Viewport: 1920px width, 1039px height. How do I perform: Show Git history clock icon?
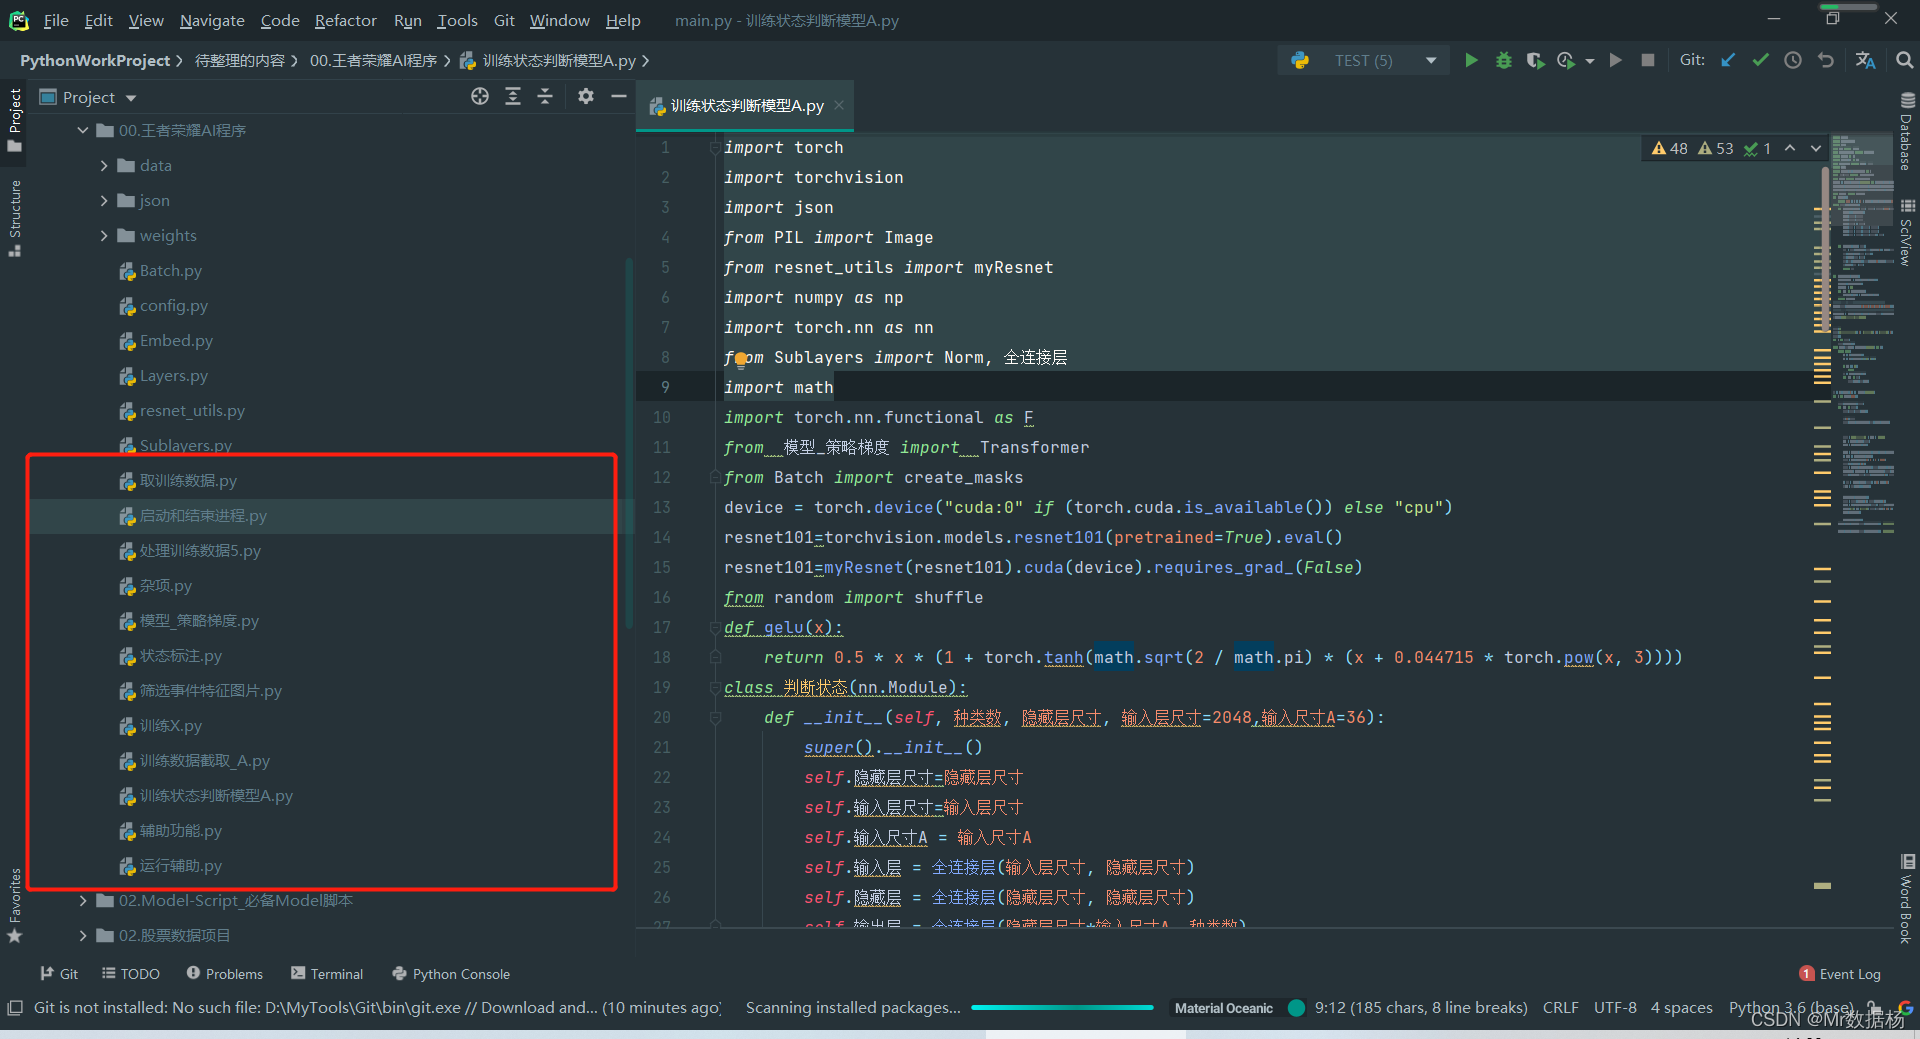[x=1793, y=61]
